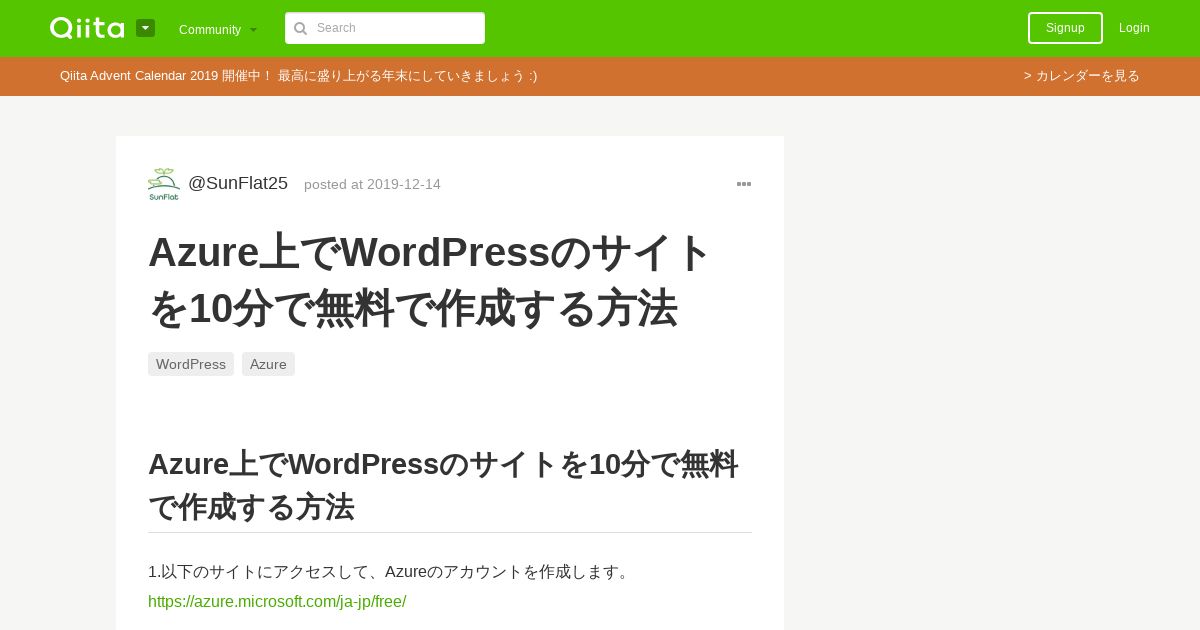
Task: Click the Signup button
Action: point(1065,28)
